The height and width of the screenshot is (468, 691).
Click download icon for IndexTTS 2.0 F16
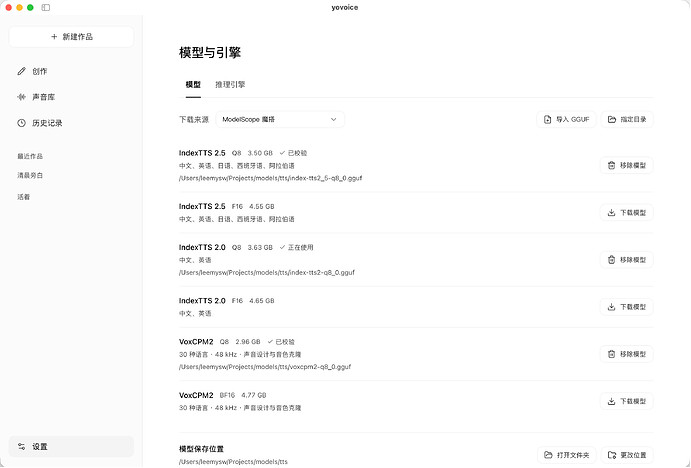(611, 307)
